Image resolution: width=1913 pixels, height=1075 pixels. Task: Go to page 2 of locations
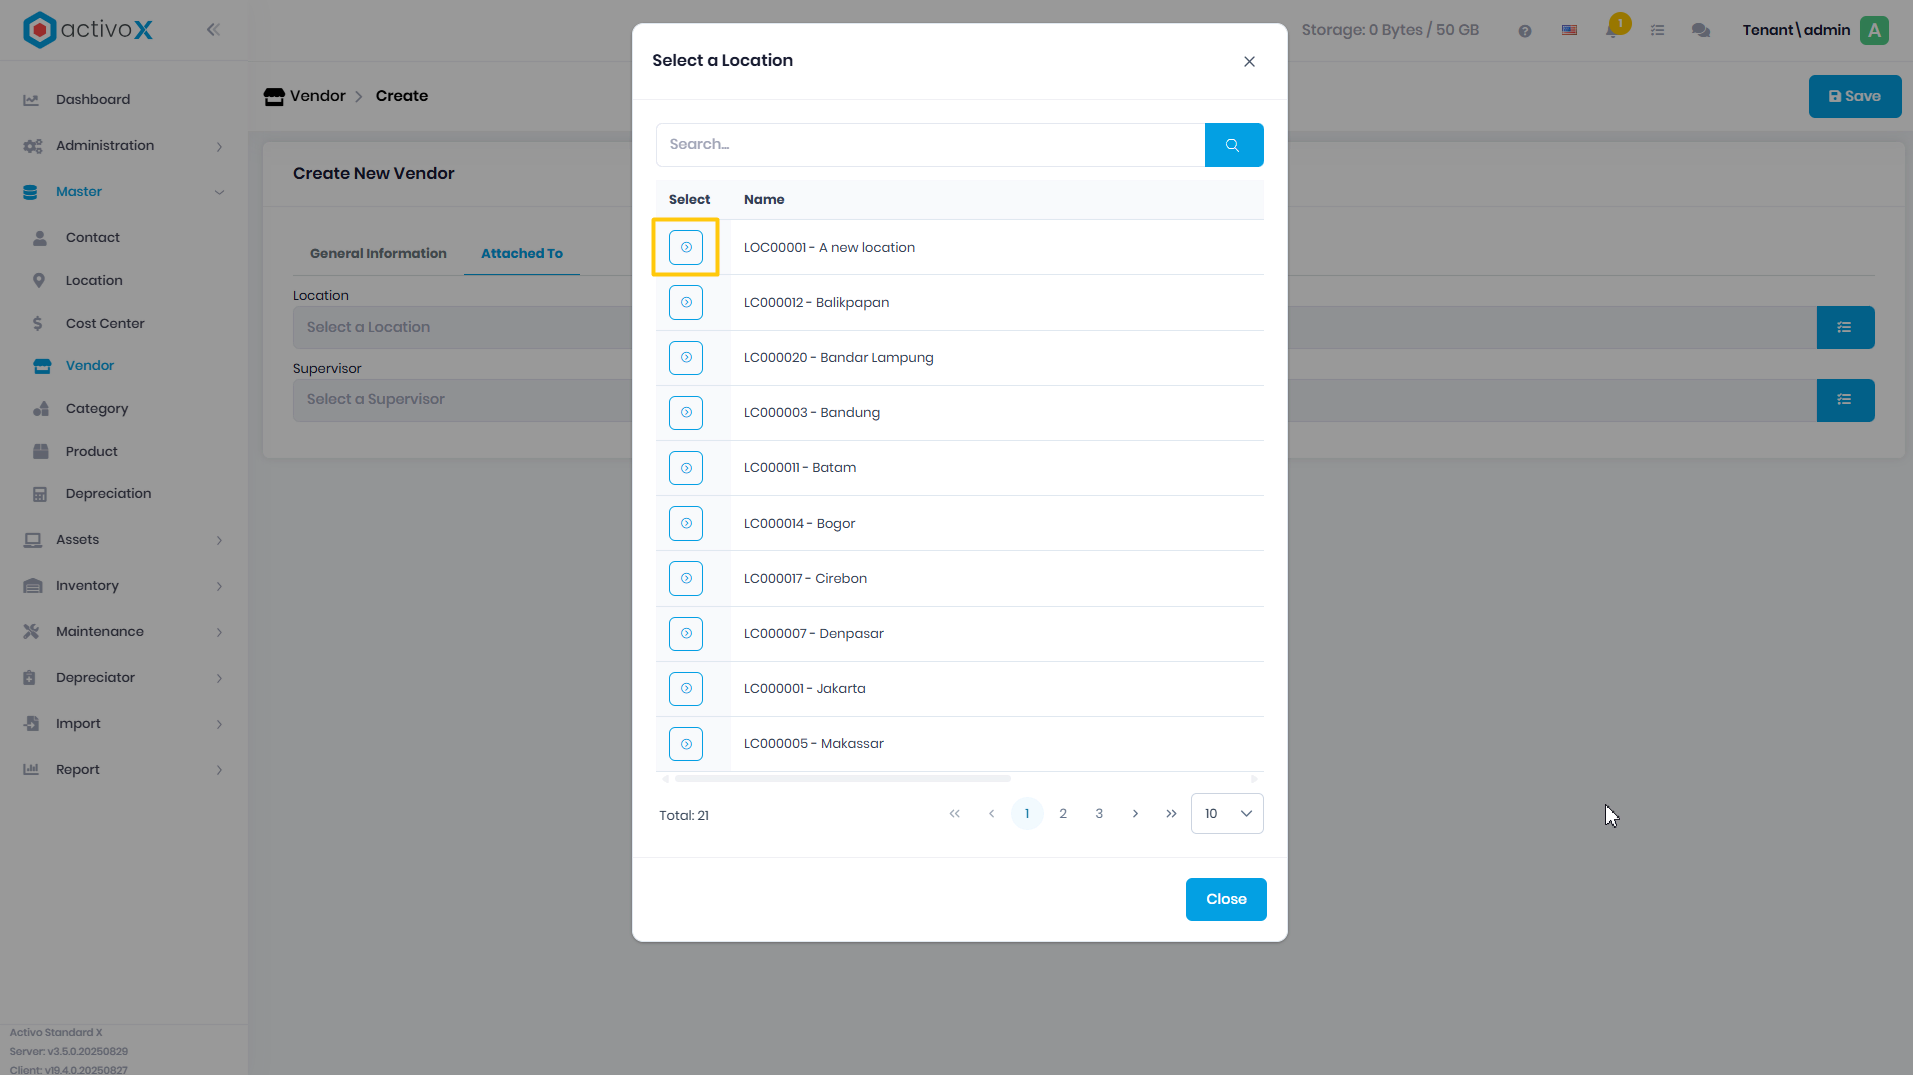click(x=1063, y=813)
